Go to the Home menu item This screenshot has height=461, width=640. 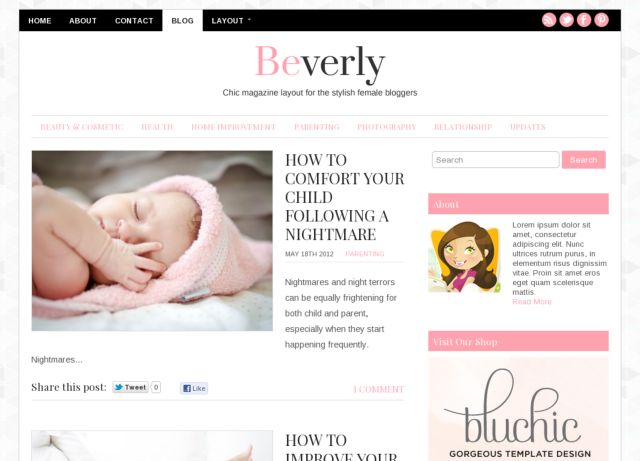pyautogui.click(x=40, y=21)
